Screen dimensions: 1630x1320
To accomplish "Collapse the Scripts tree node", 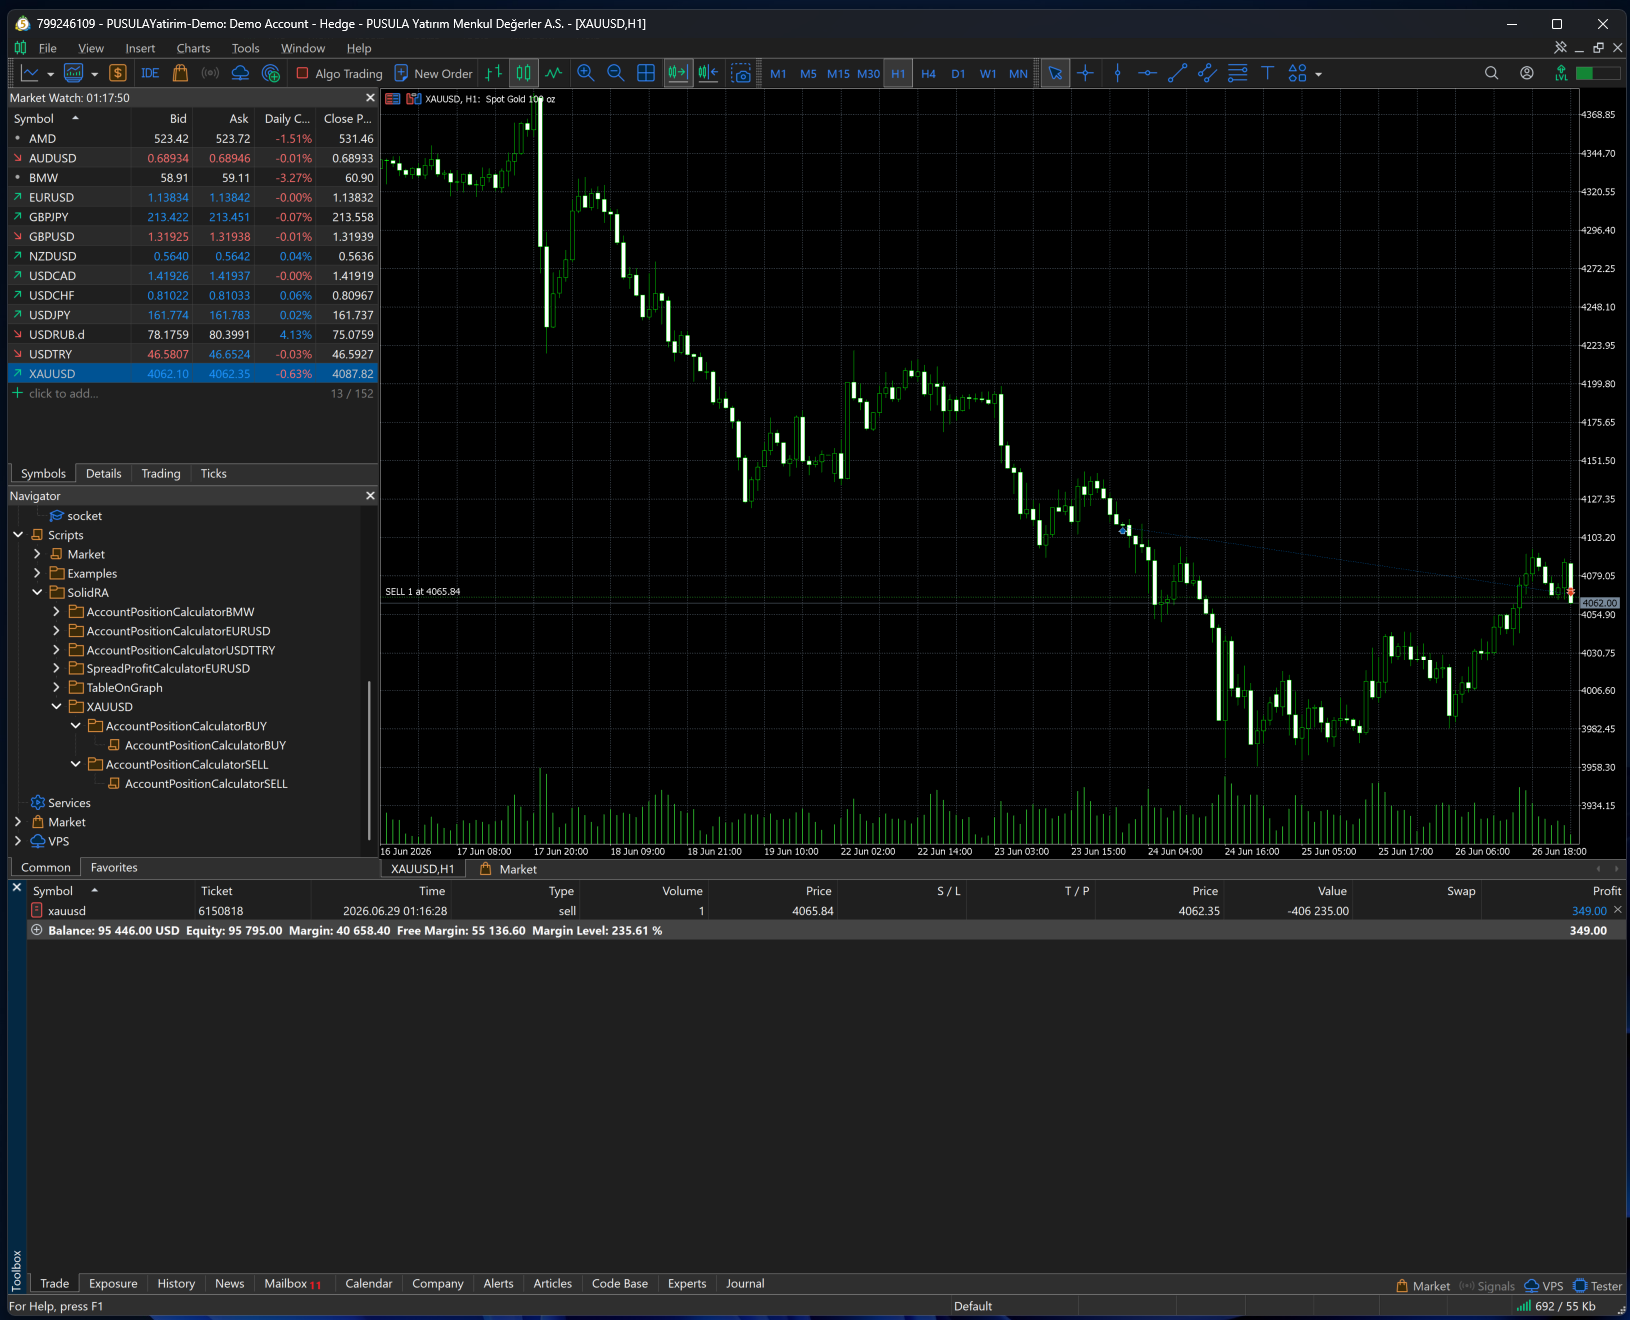I will tap(18, 535).
